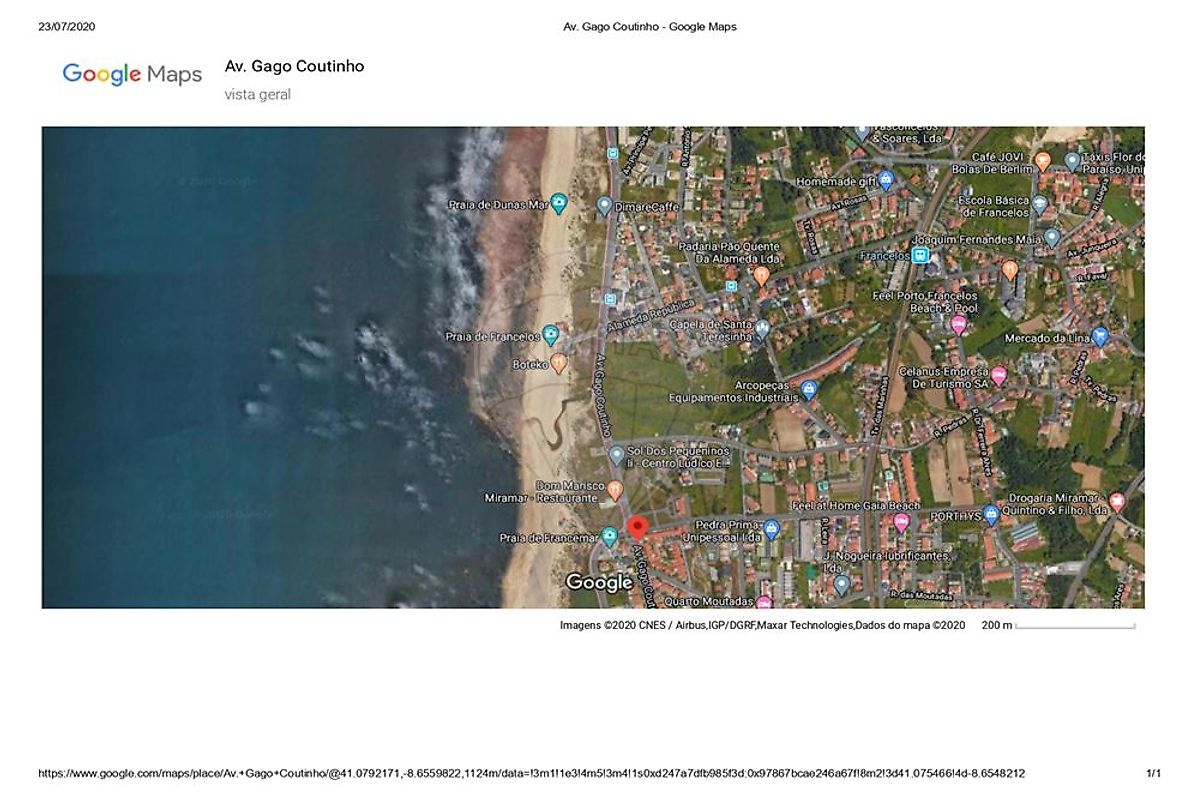Click the Vasconcelos & Soares location pin
The width and height of the screenshot is (1199, 800).
click(863, 134)
